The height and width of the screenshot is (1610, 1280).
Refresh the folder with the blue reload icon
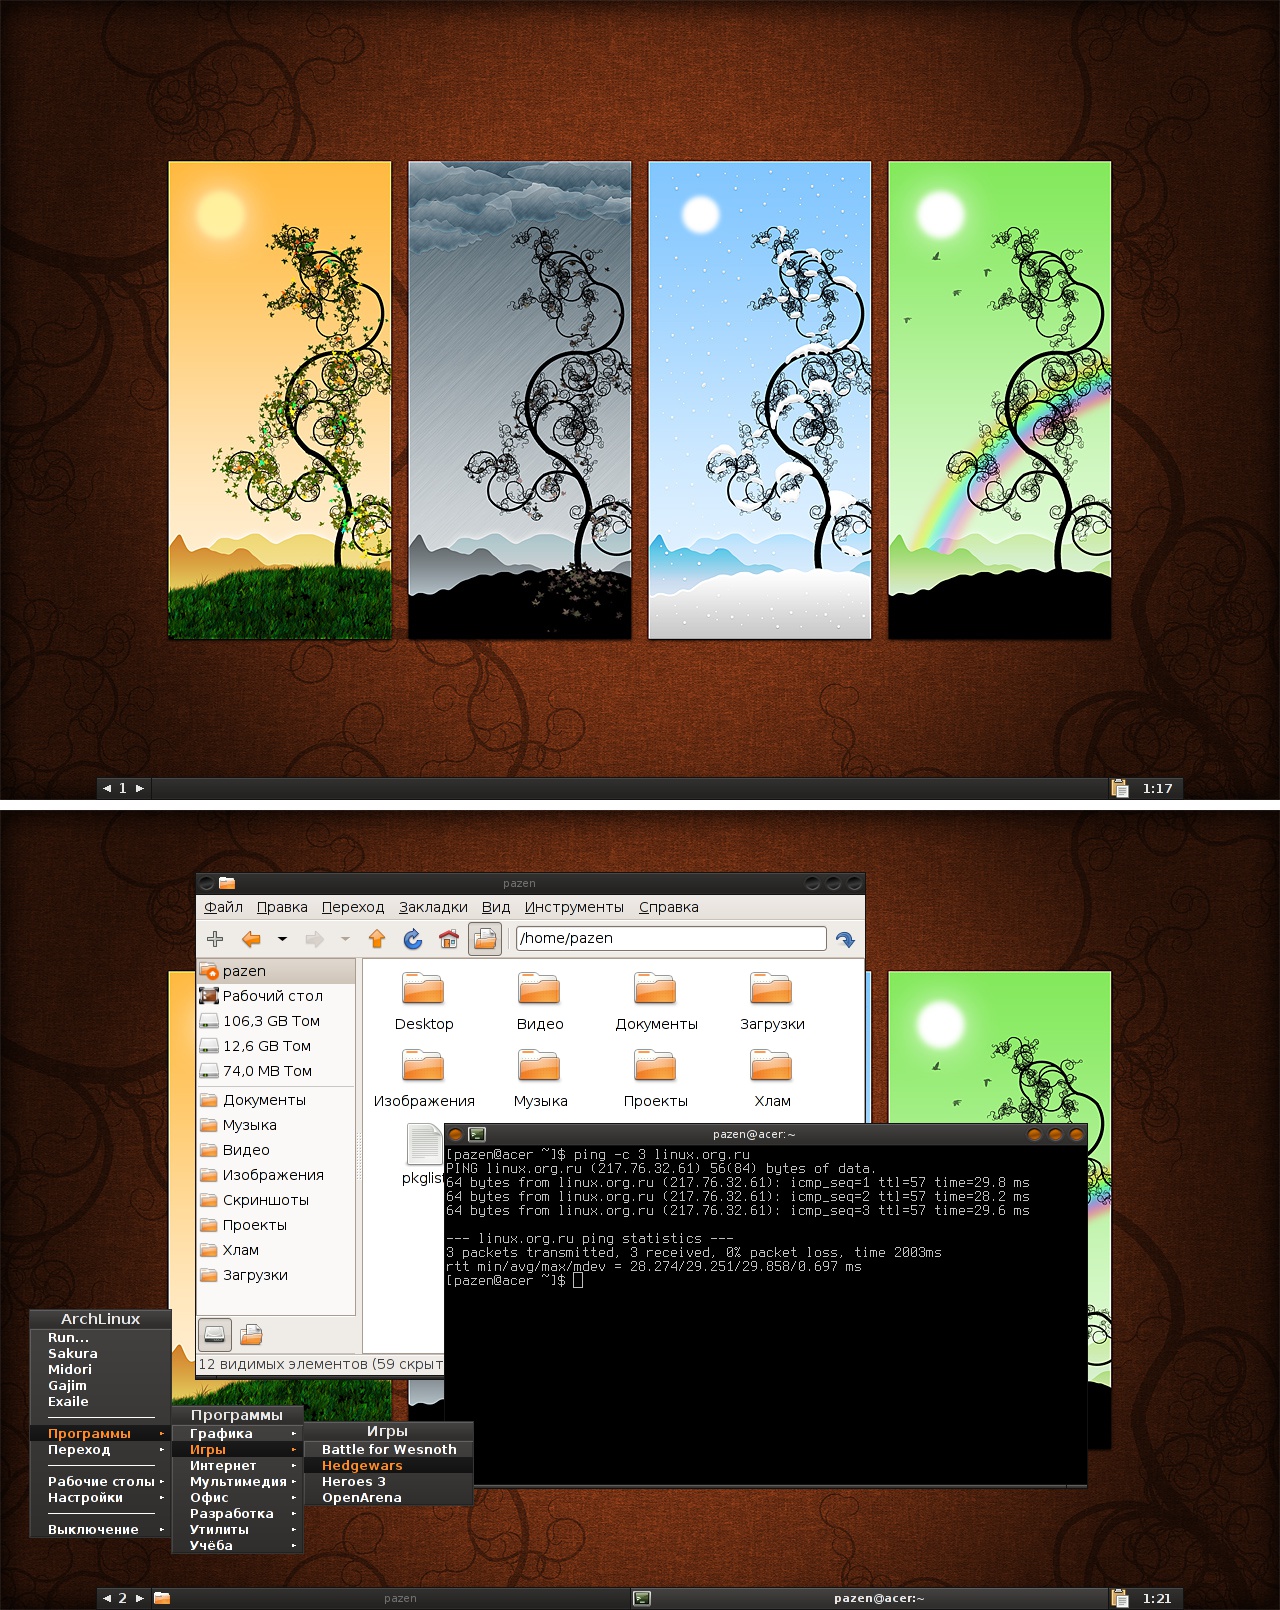(412, 939)
